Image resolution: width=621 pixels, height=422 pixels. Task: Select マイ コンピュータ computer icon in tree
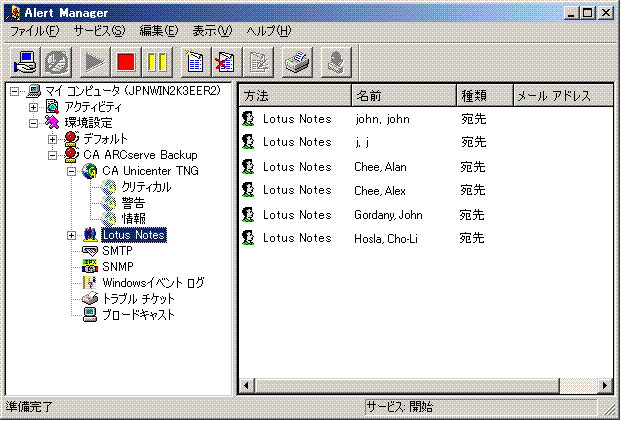click(x=34, y=91)
